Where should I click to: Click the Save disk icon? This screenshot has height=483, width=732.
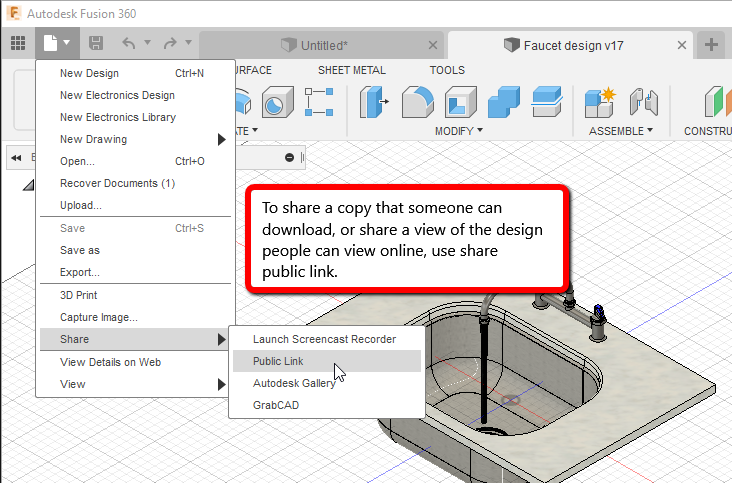coord(96,44)
